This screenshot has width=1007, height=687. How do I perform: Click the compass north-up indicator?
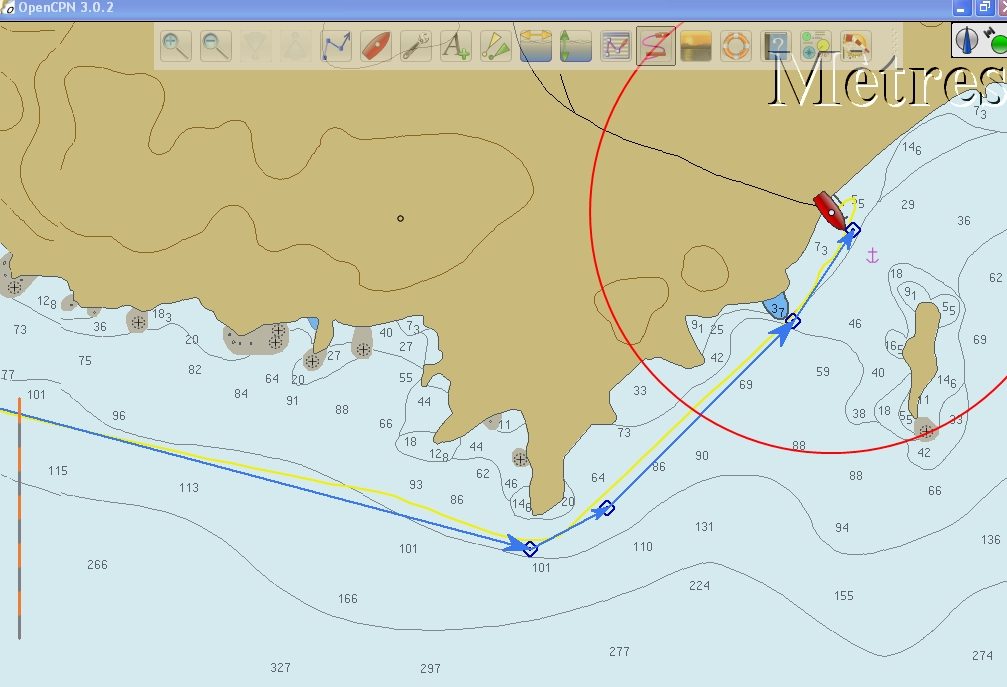[x=969, y=39]
